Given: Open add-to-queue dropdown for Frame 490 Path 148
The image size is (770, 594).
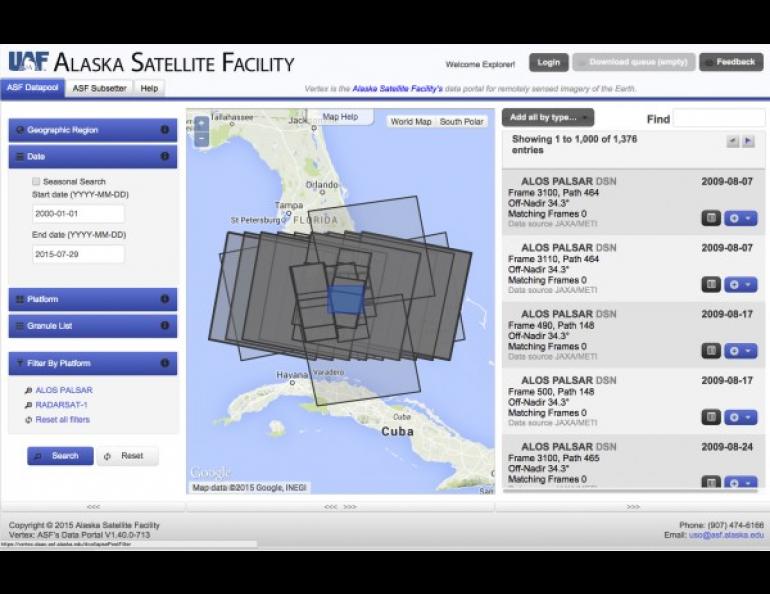Looking at the screenshot, I should point(741,351).
